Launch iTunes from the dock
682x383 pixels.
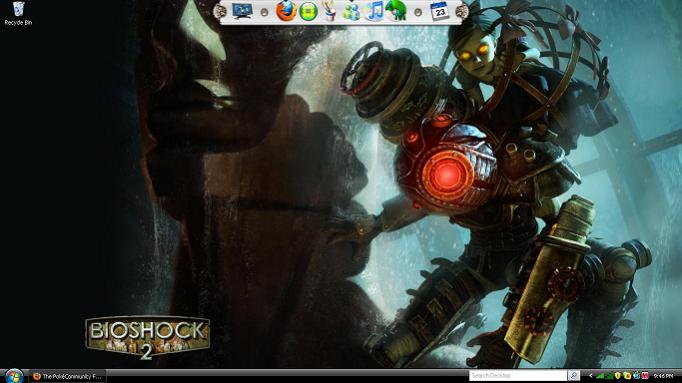[374, 11]
